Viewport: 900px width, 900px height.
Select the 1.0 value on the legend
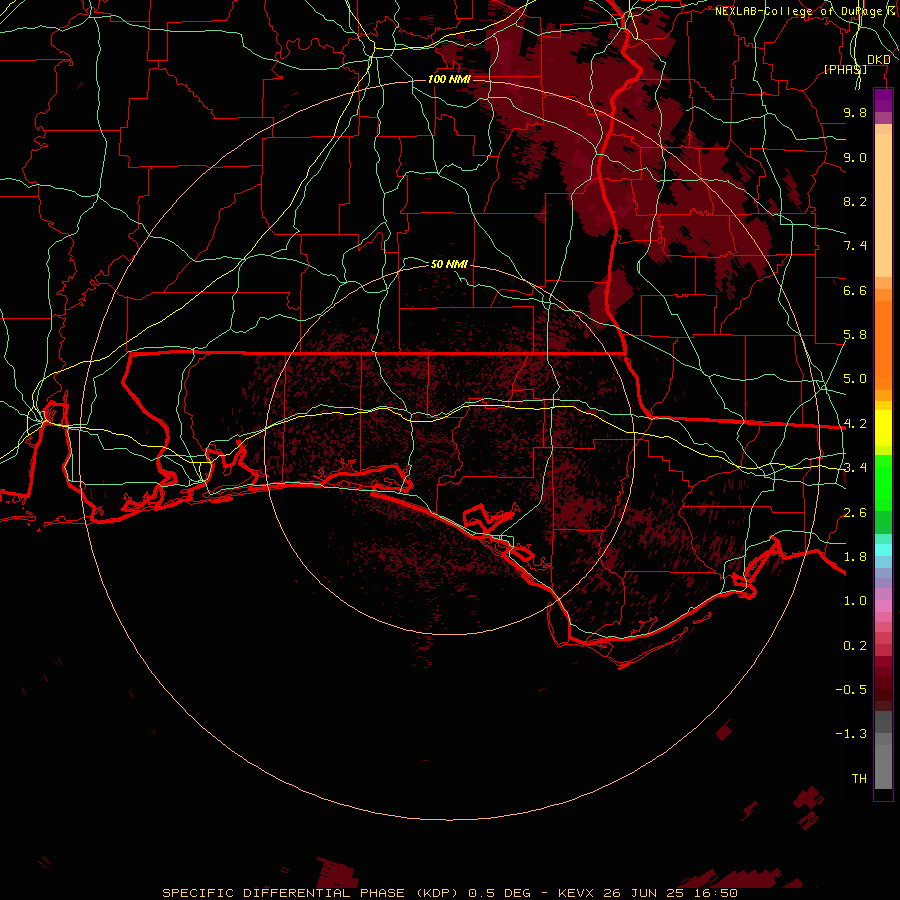coord(855,601)
